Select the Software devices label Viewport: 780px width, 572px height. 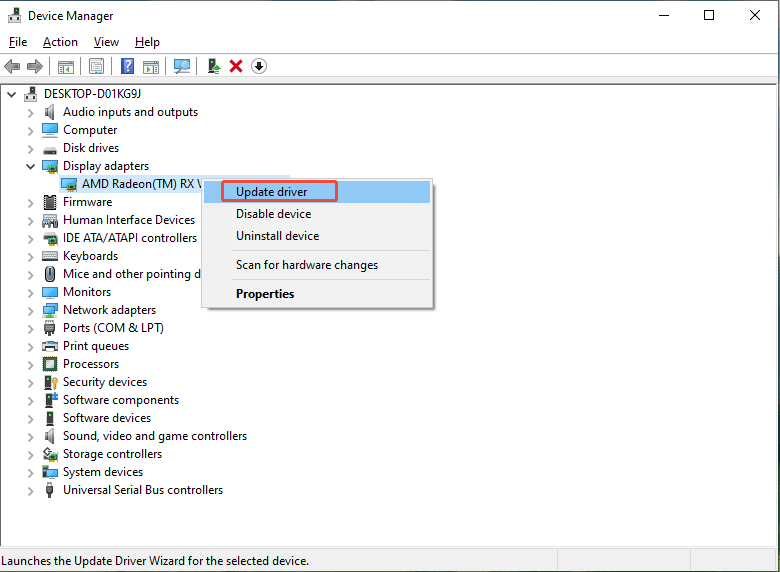[107, 418]
